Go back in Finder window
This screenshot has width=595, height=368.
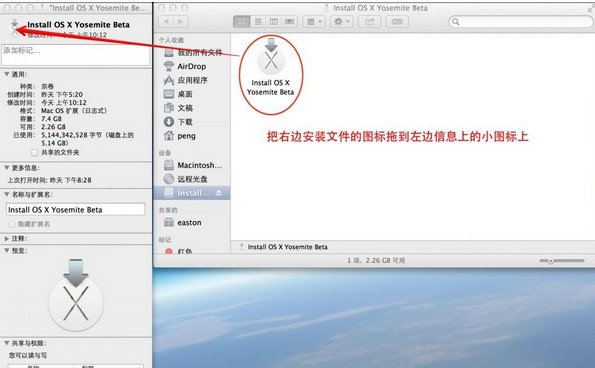166,22
